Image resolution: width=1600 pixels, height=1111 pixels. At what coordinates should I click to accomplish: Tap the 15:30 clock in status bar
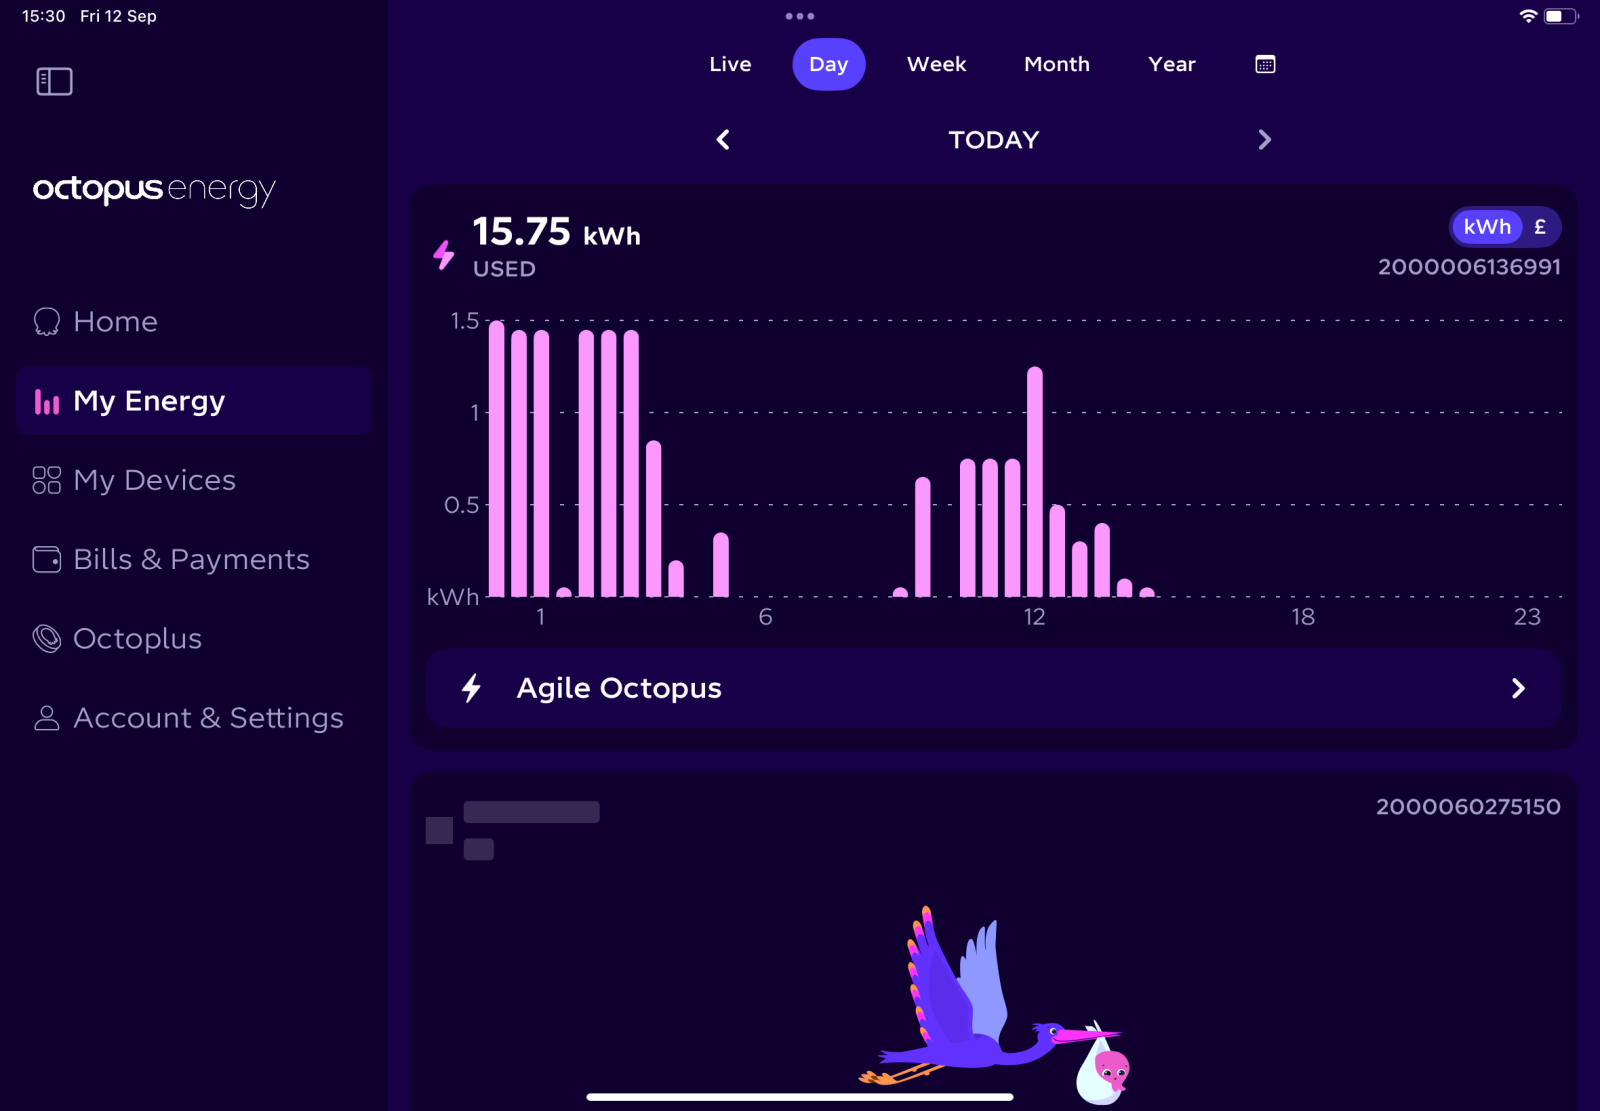point(44,16)
